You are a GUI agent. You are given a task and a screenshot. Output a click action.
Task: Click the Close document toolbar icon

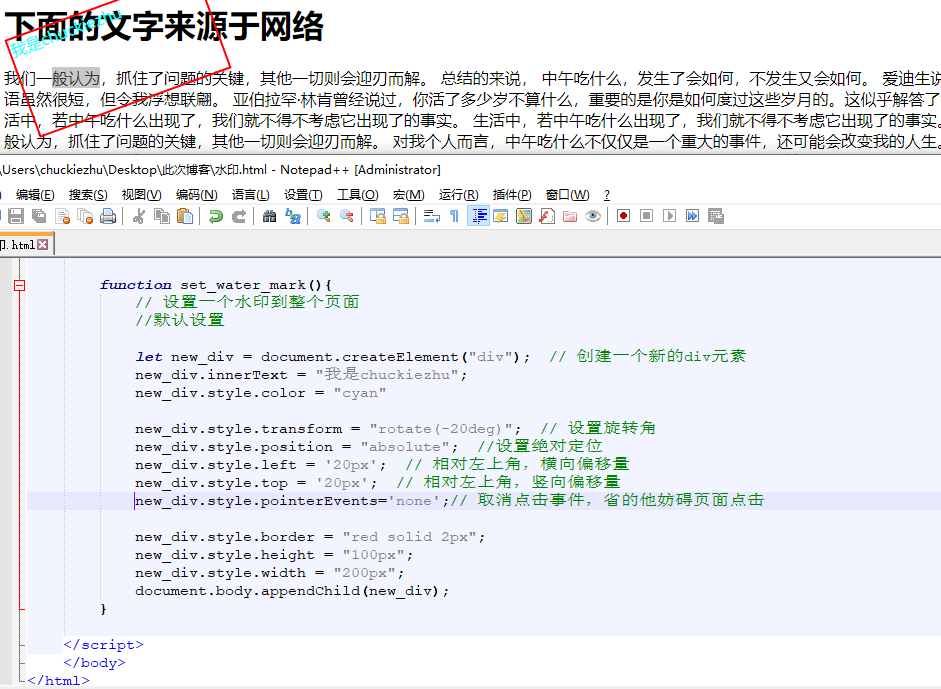62,216
